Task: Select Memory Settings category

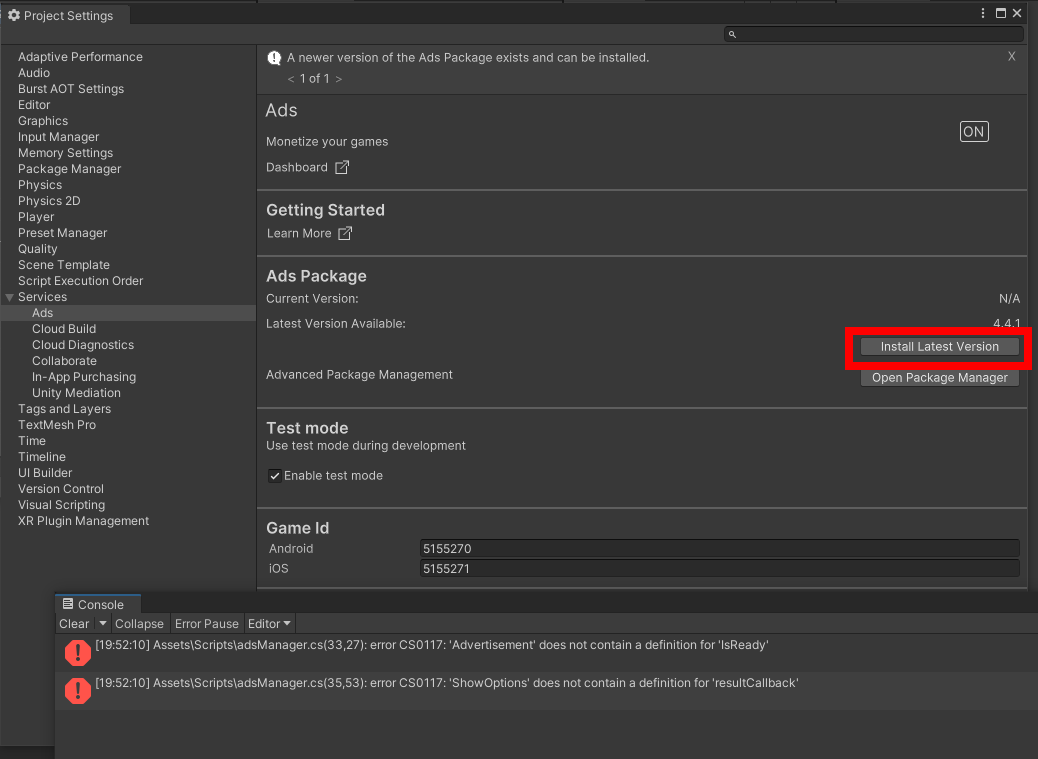Action: pyautogui.click(x=66, y=153)
